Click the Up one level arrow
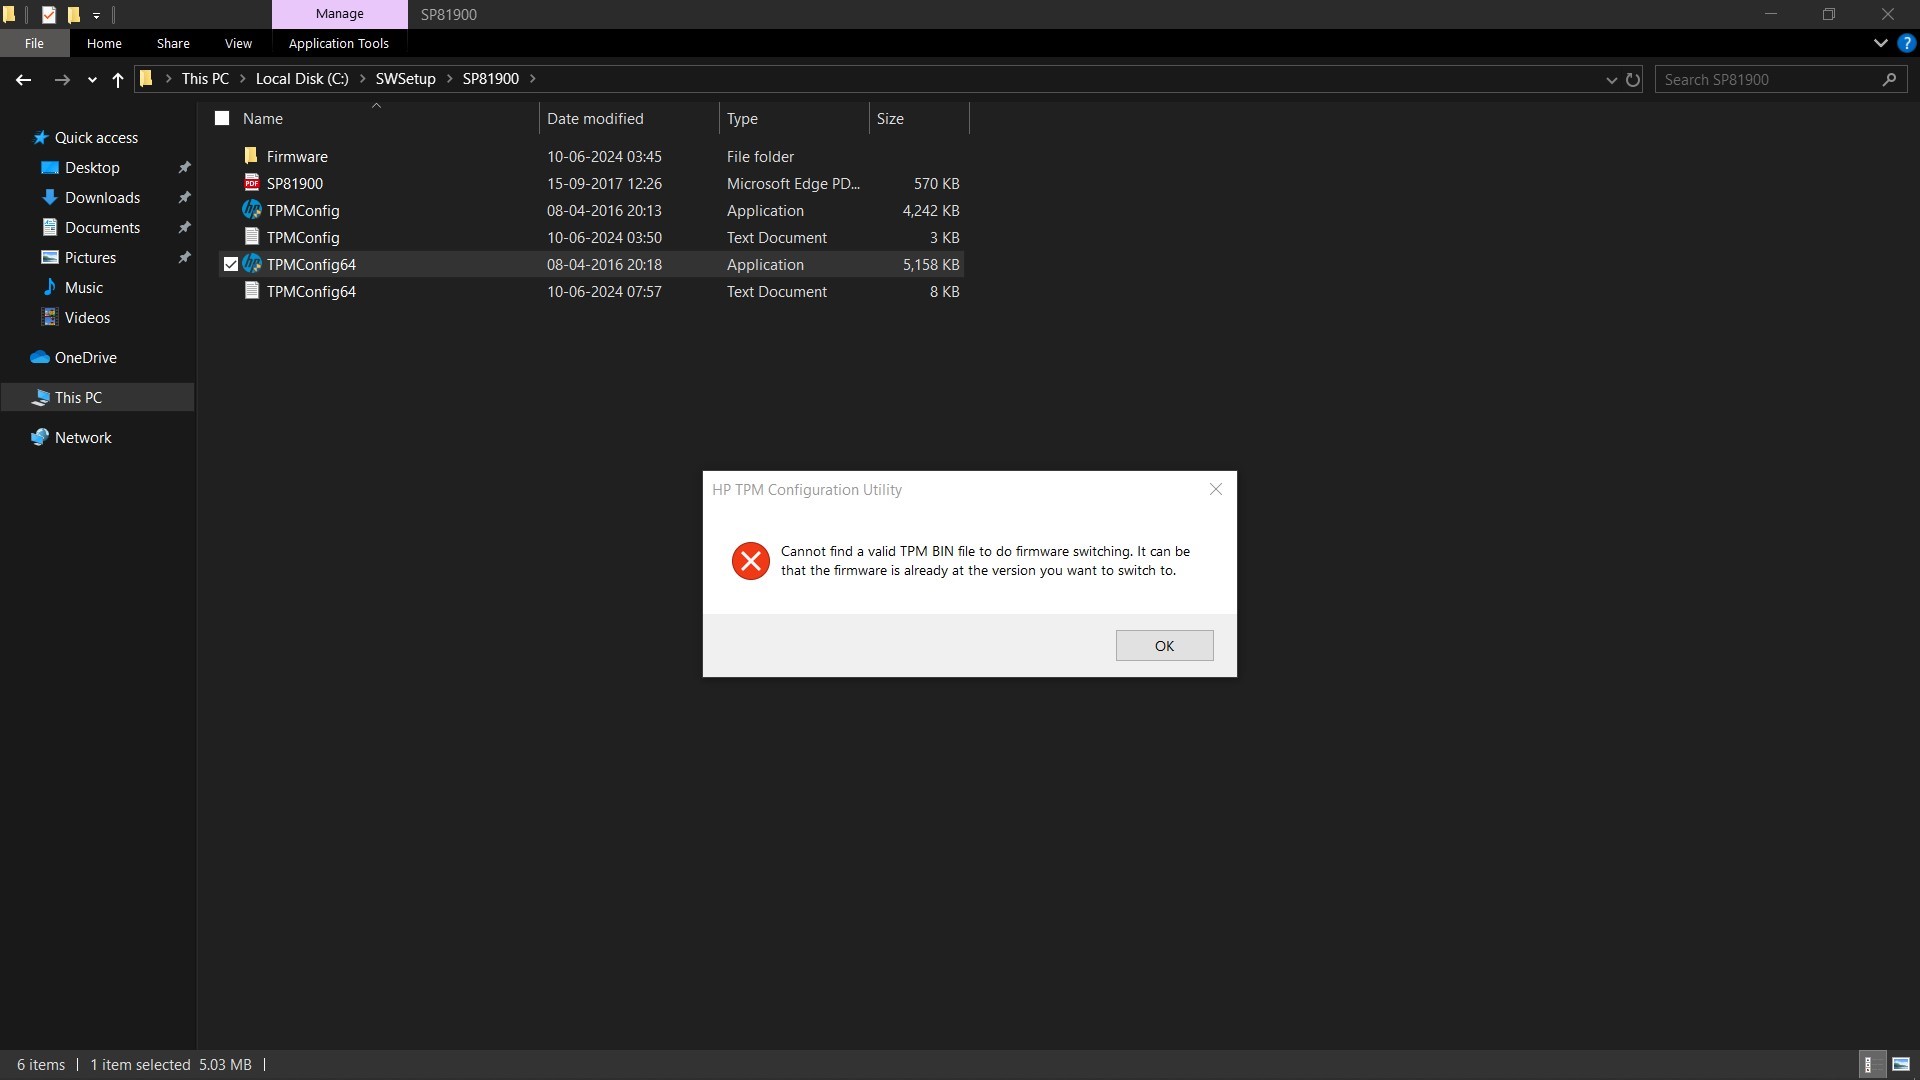1920x1080 pixels. tap(118, 80)
